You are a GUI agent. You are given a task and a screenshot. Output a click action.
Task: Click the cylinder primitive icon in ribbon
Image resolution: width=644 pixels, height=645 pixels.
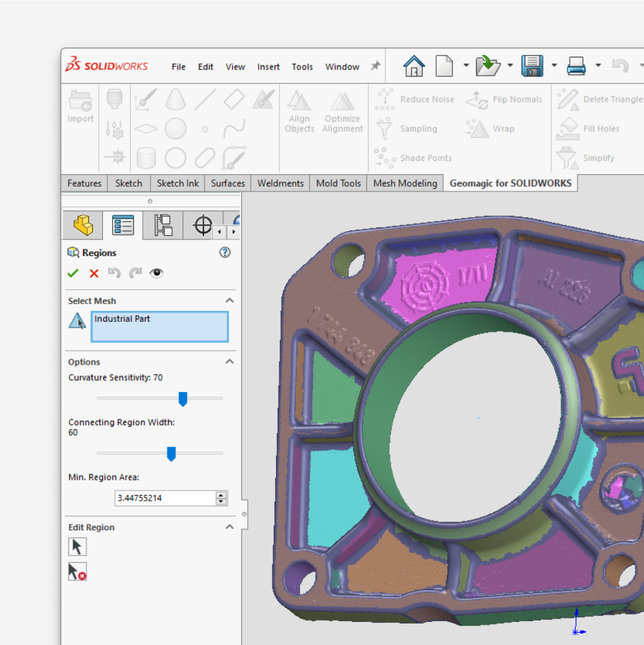coord(146,158)
